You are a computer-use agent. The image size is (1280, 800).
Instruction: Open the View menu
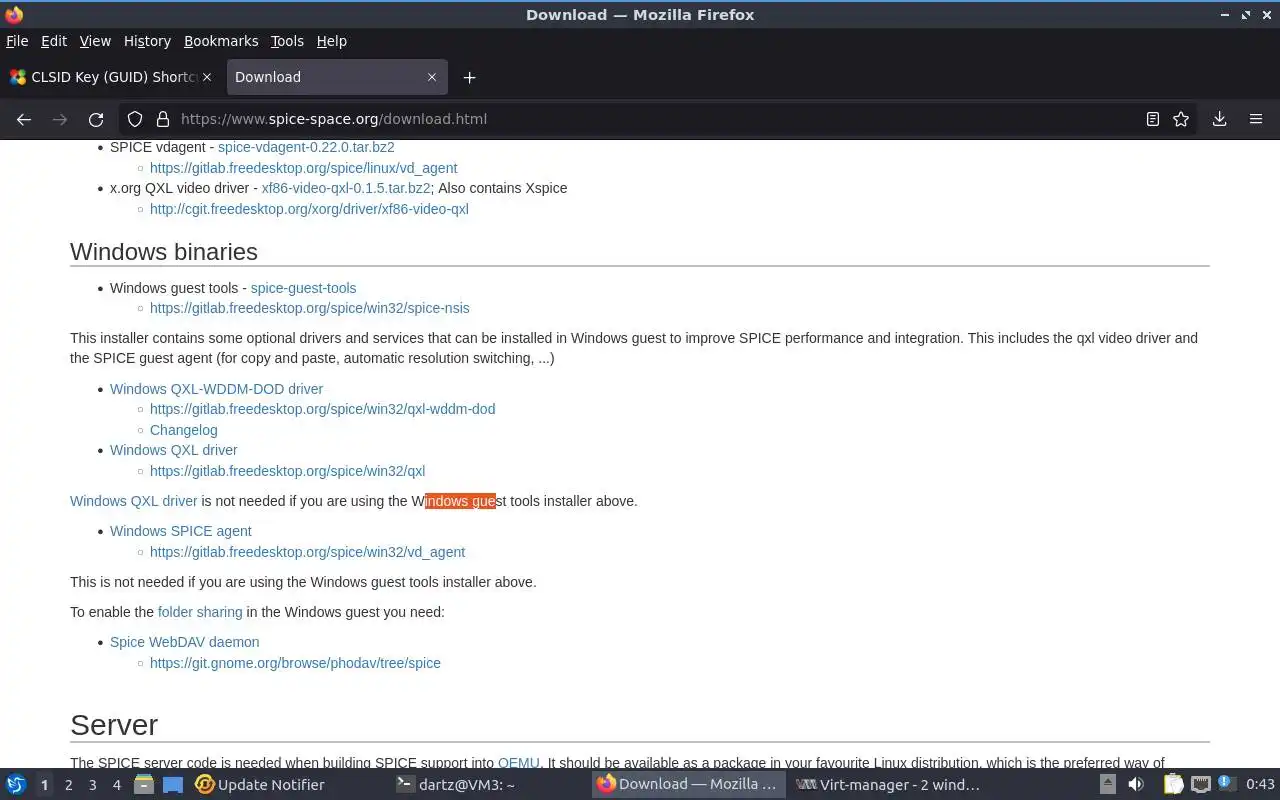(x=95, y=41)
